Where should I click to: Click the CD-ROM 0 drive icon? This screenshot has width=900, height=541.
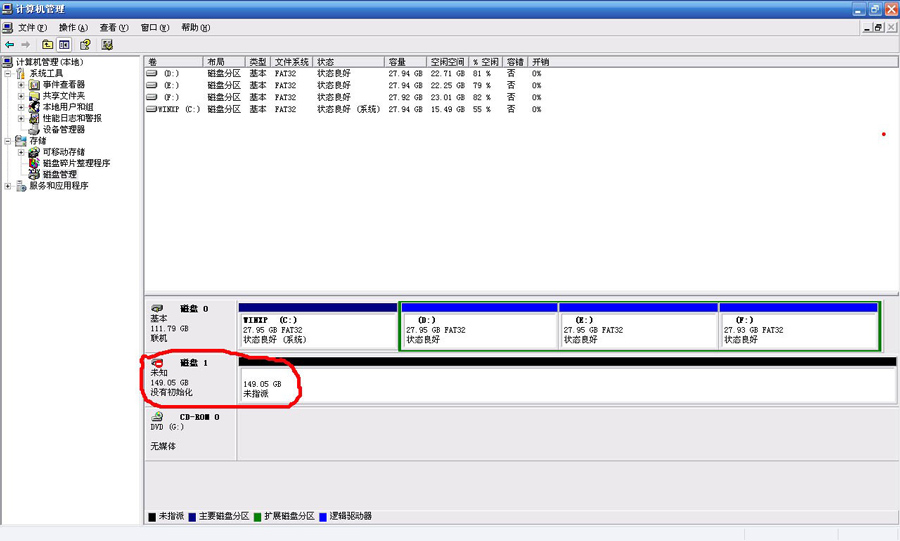pos(158,416)
